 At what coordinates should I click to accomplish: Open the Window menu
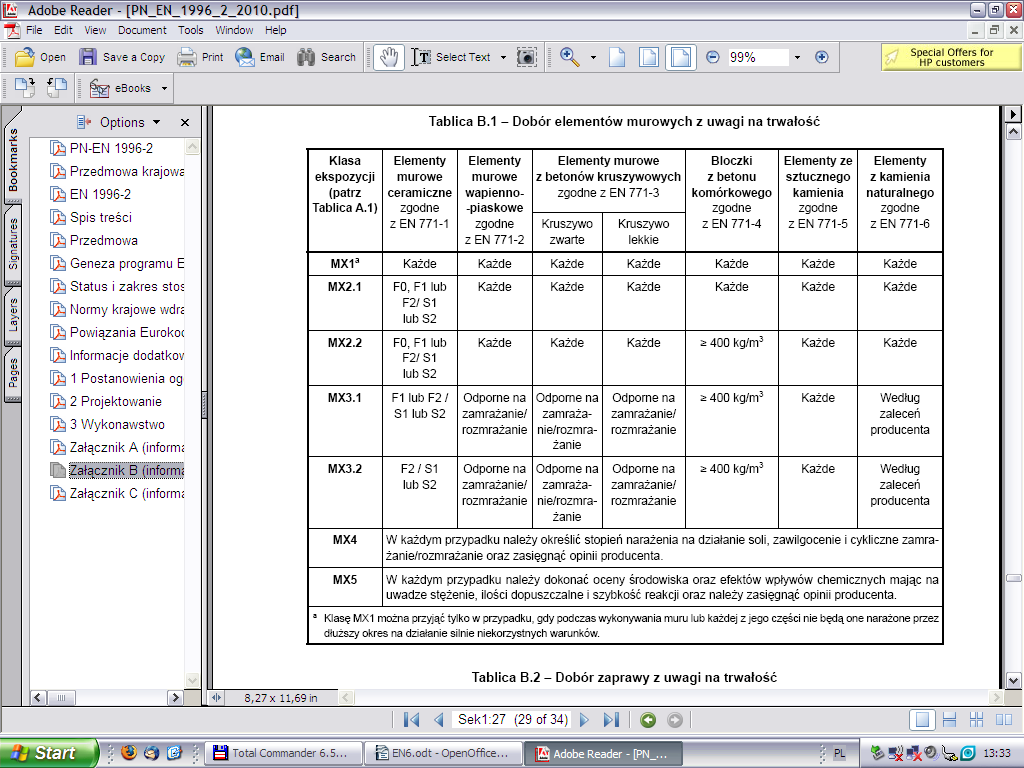234,30
